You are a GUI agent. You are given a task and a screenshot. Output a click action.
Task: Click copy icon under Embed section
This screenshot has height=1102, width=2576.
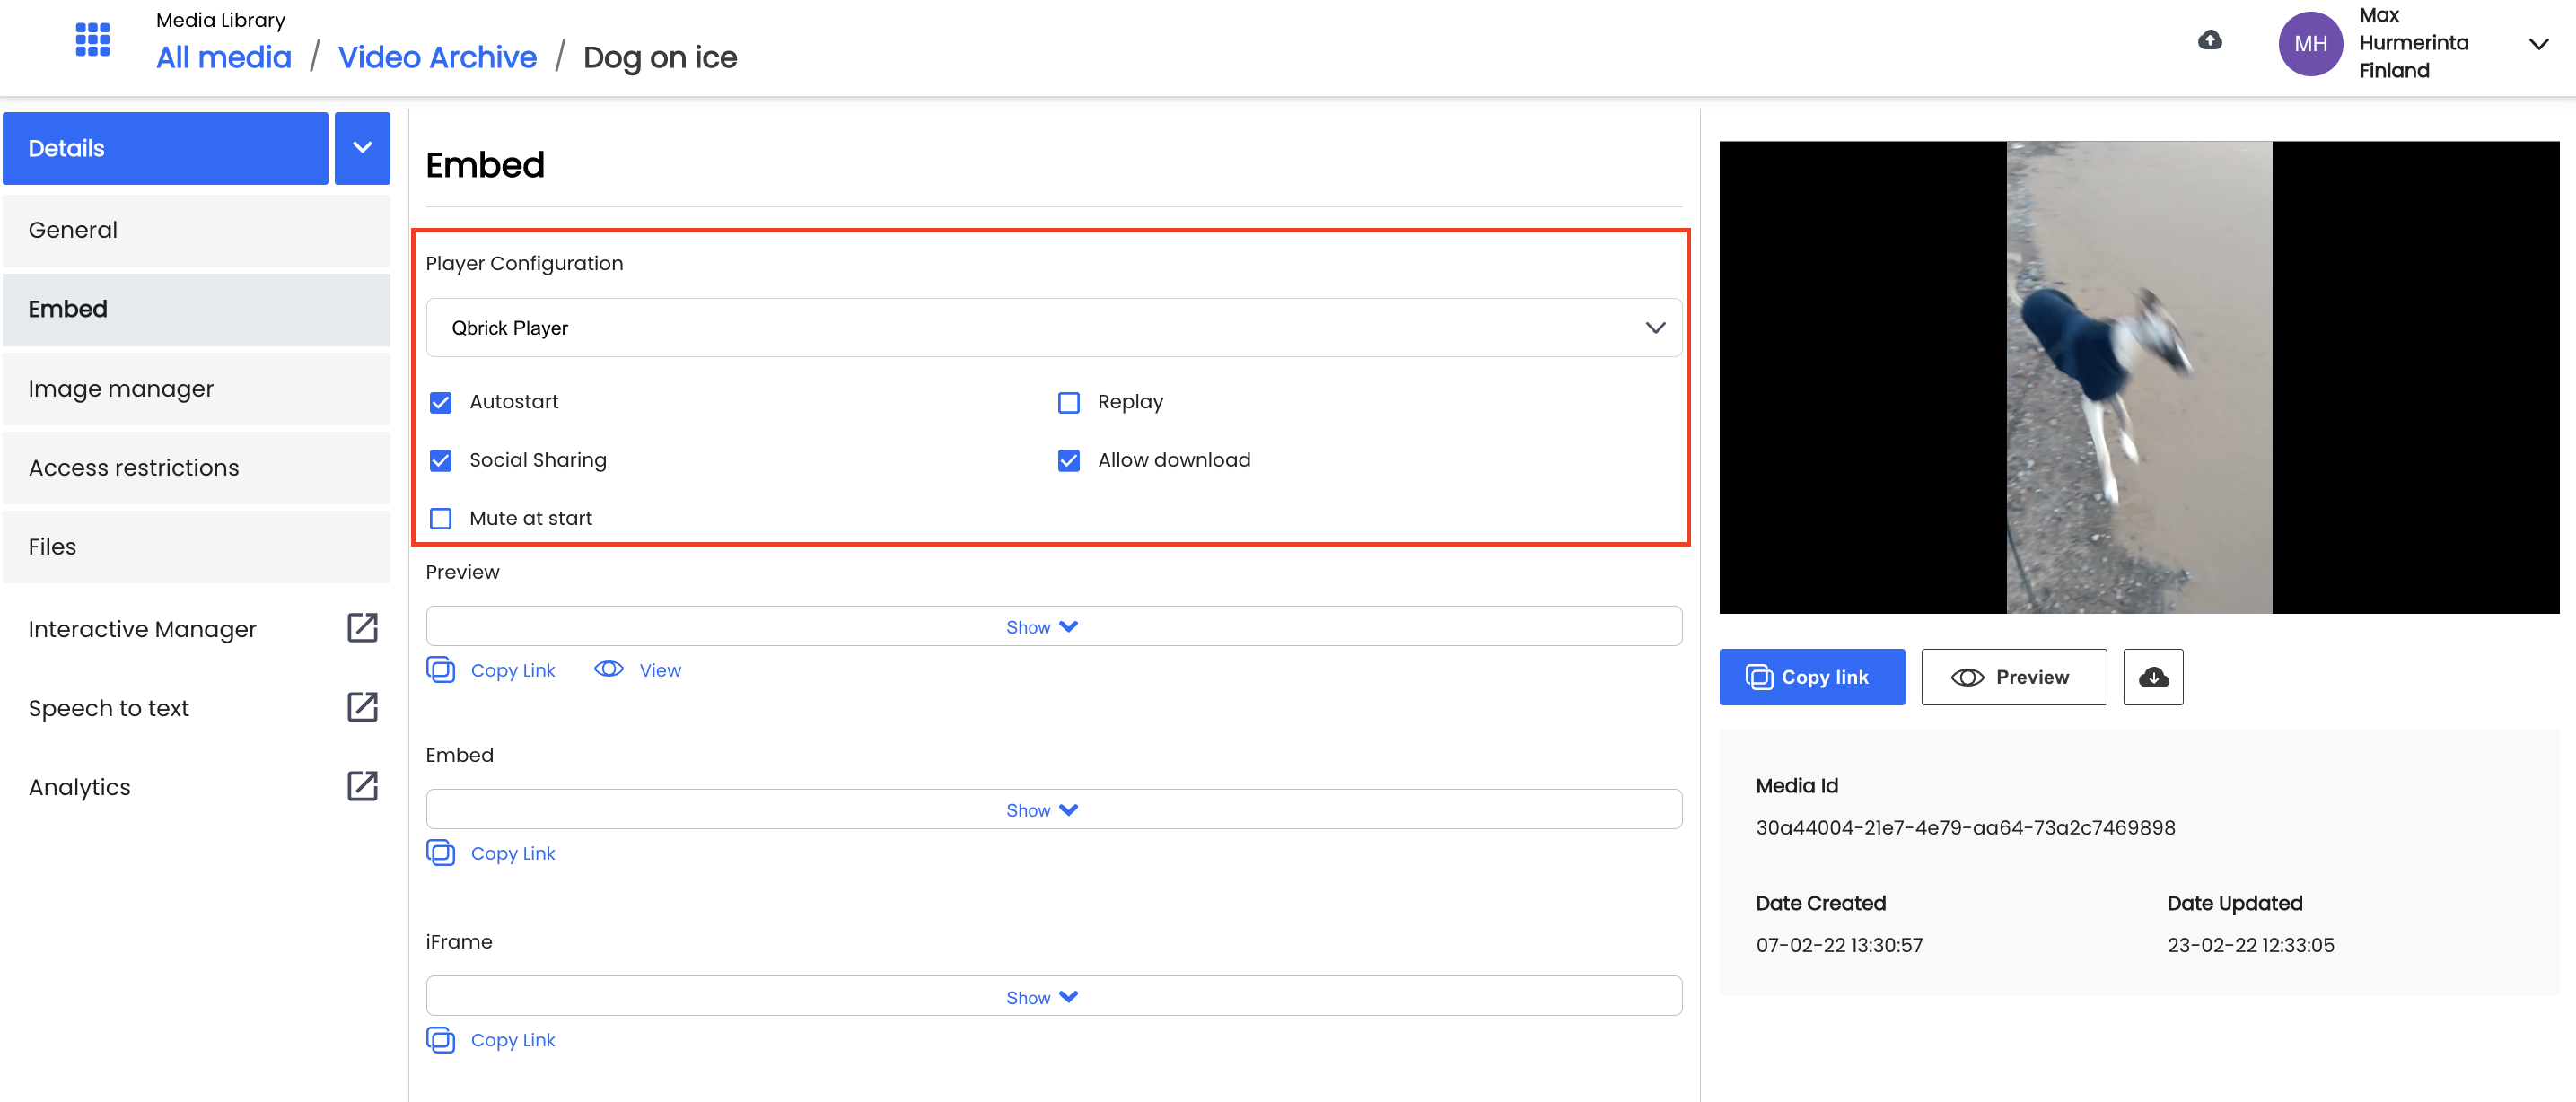440,853
